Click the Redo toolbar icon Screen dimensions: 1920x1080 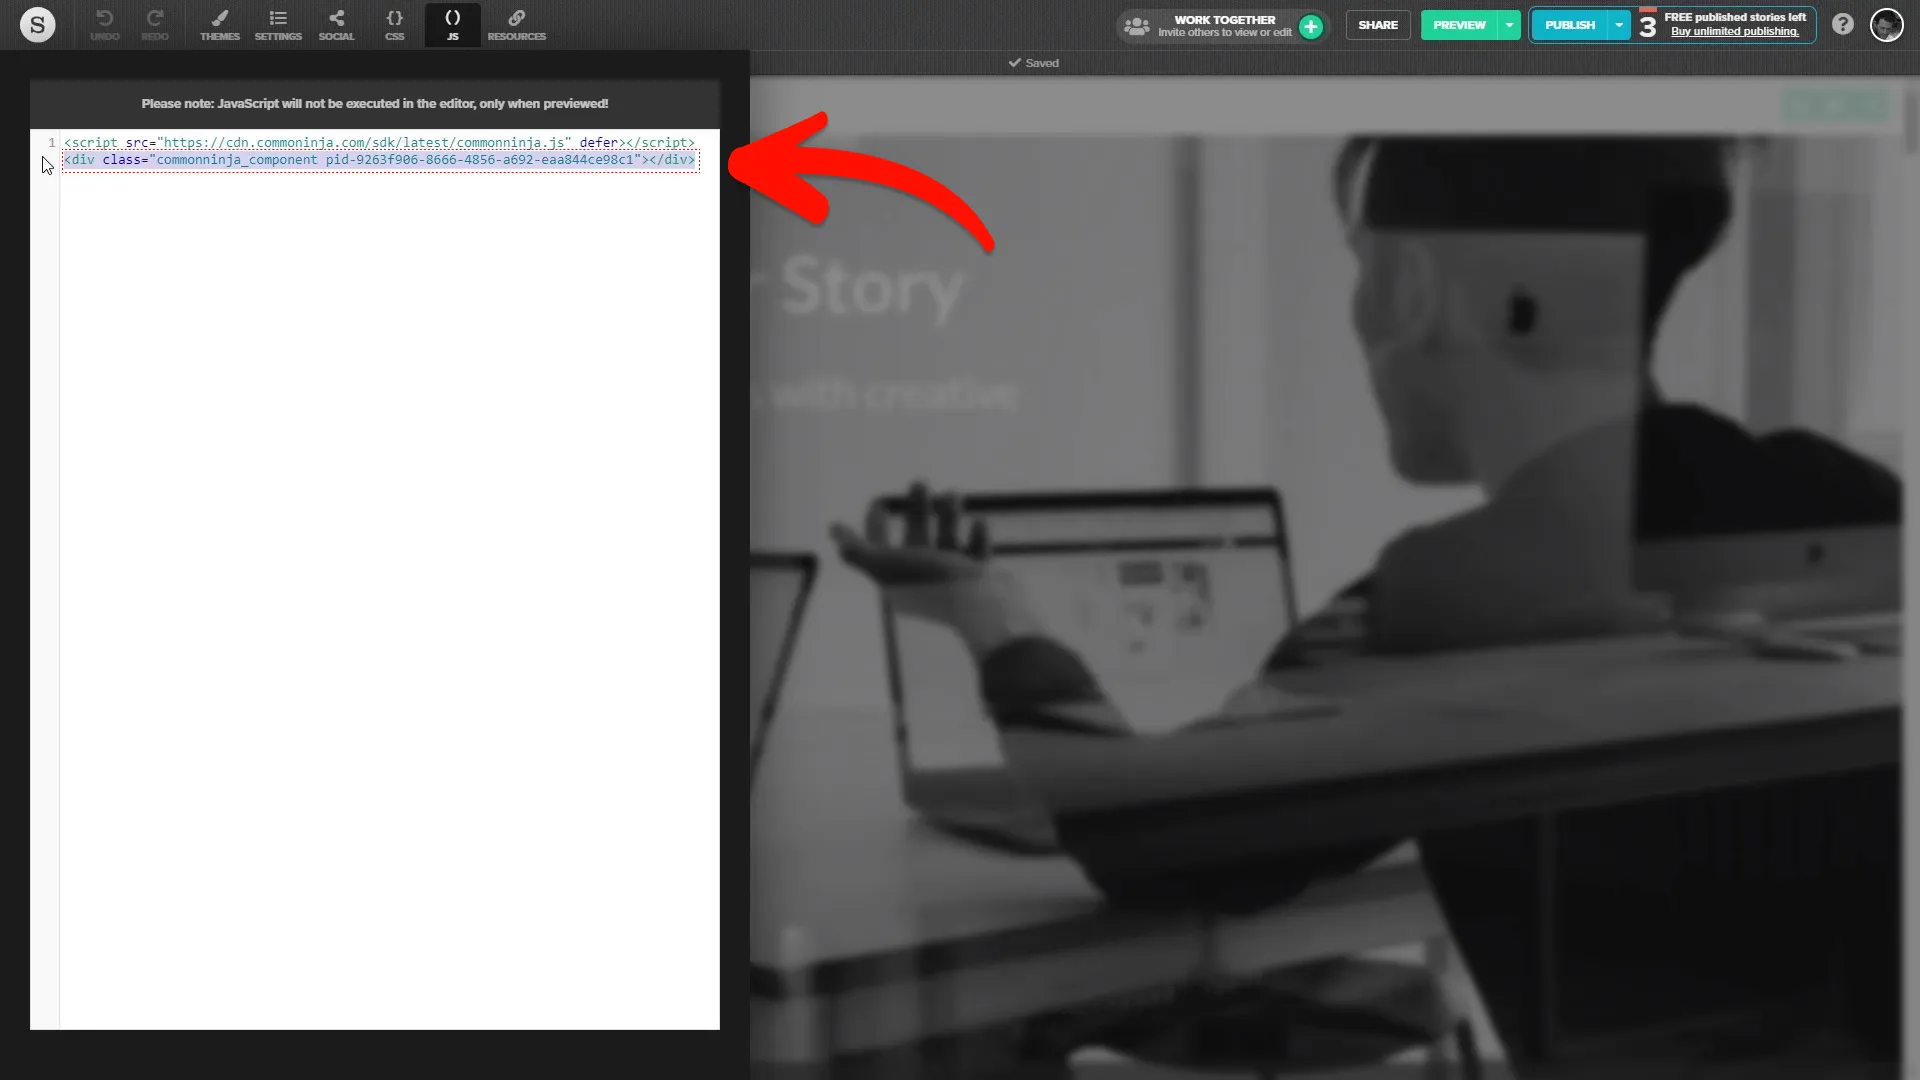tap(155, 25)
